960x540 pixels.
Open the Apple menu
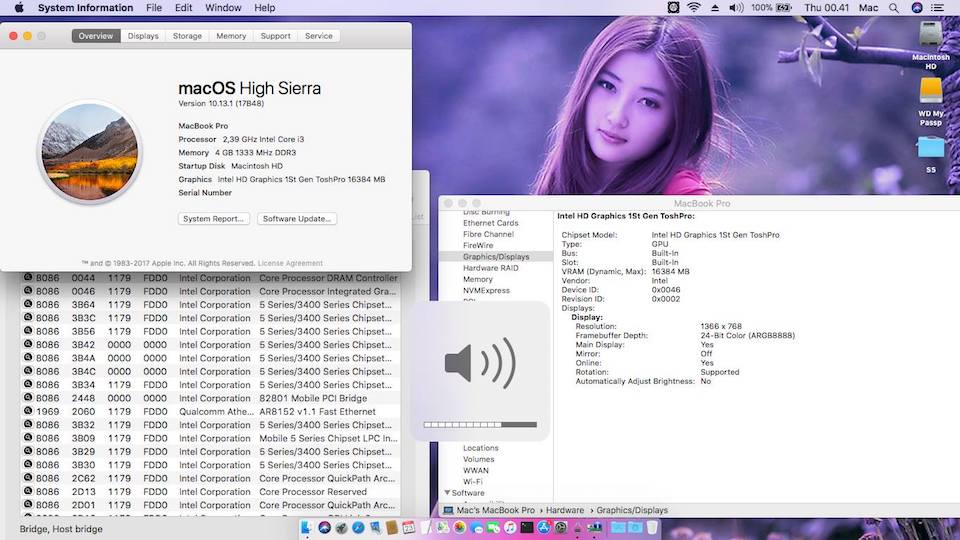[19, 8]
